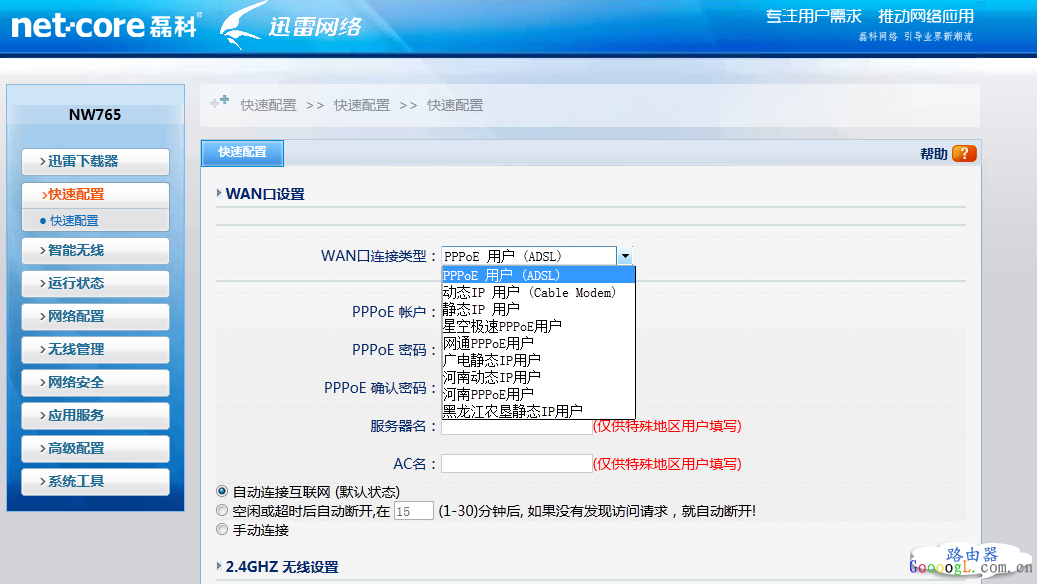Click the orange help question mark icon
The width and height of the screenshot is (1037, 584).
pyautogui.click(x=964, y=154)
